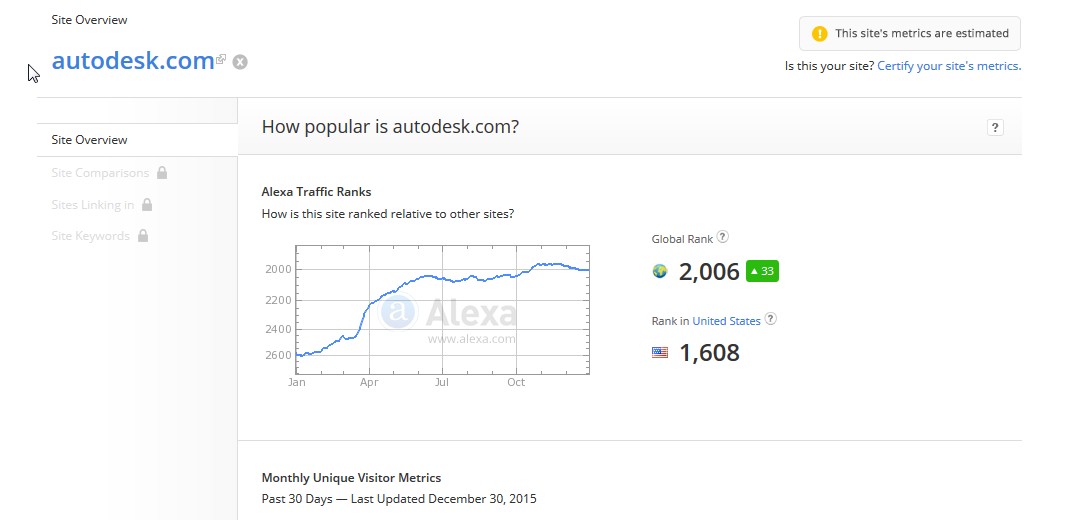Click the Alexa traffic rank graph

tap(442, 310)
